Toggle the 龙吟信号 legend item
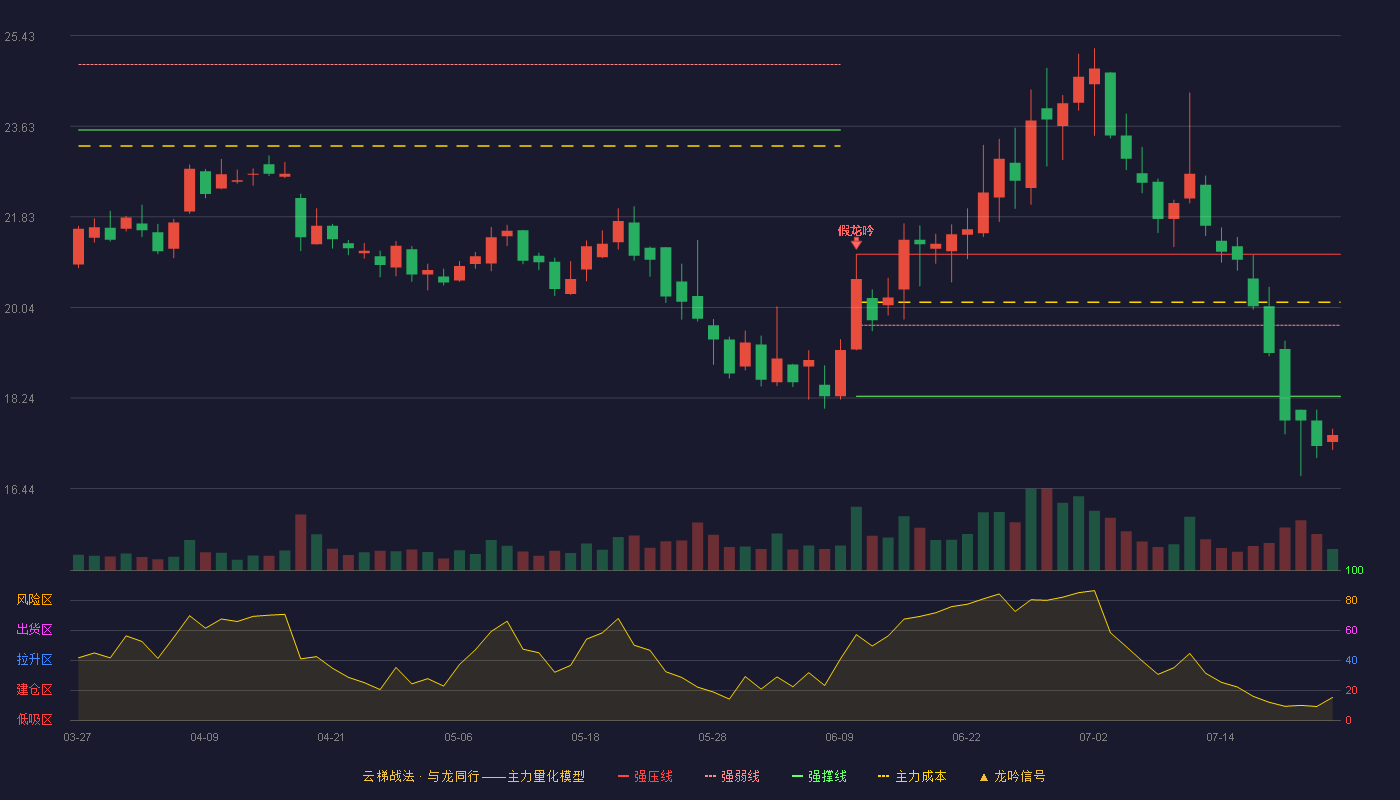 click(1012, 776)
